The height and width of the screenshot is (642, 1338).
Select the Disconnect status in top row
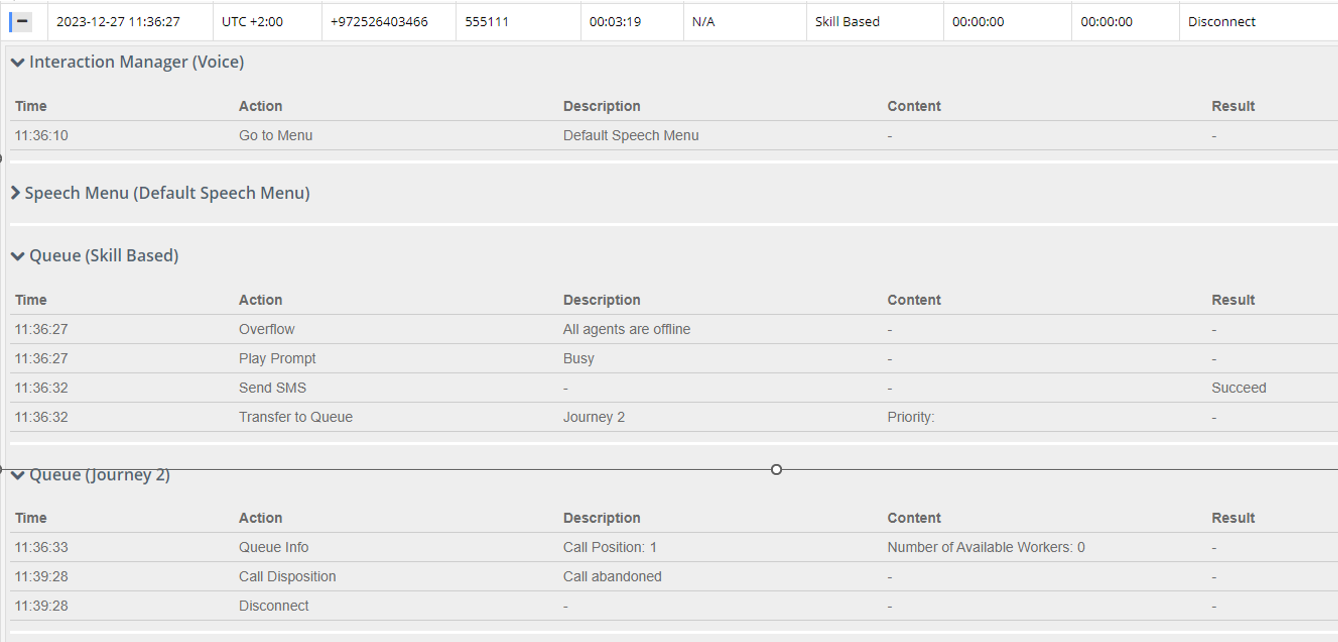pyautogui.click(x=1222, y=21)
